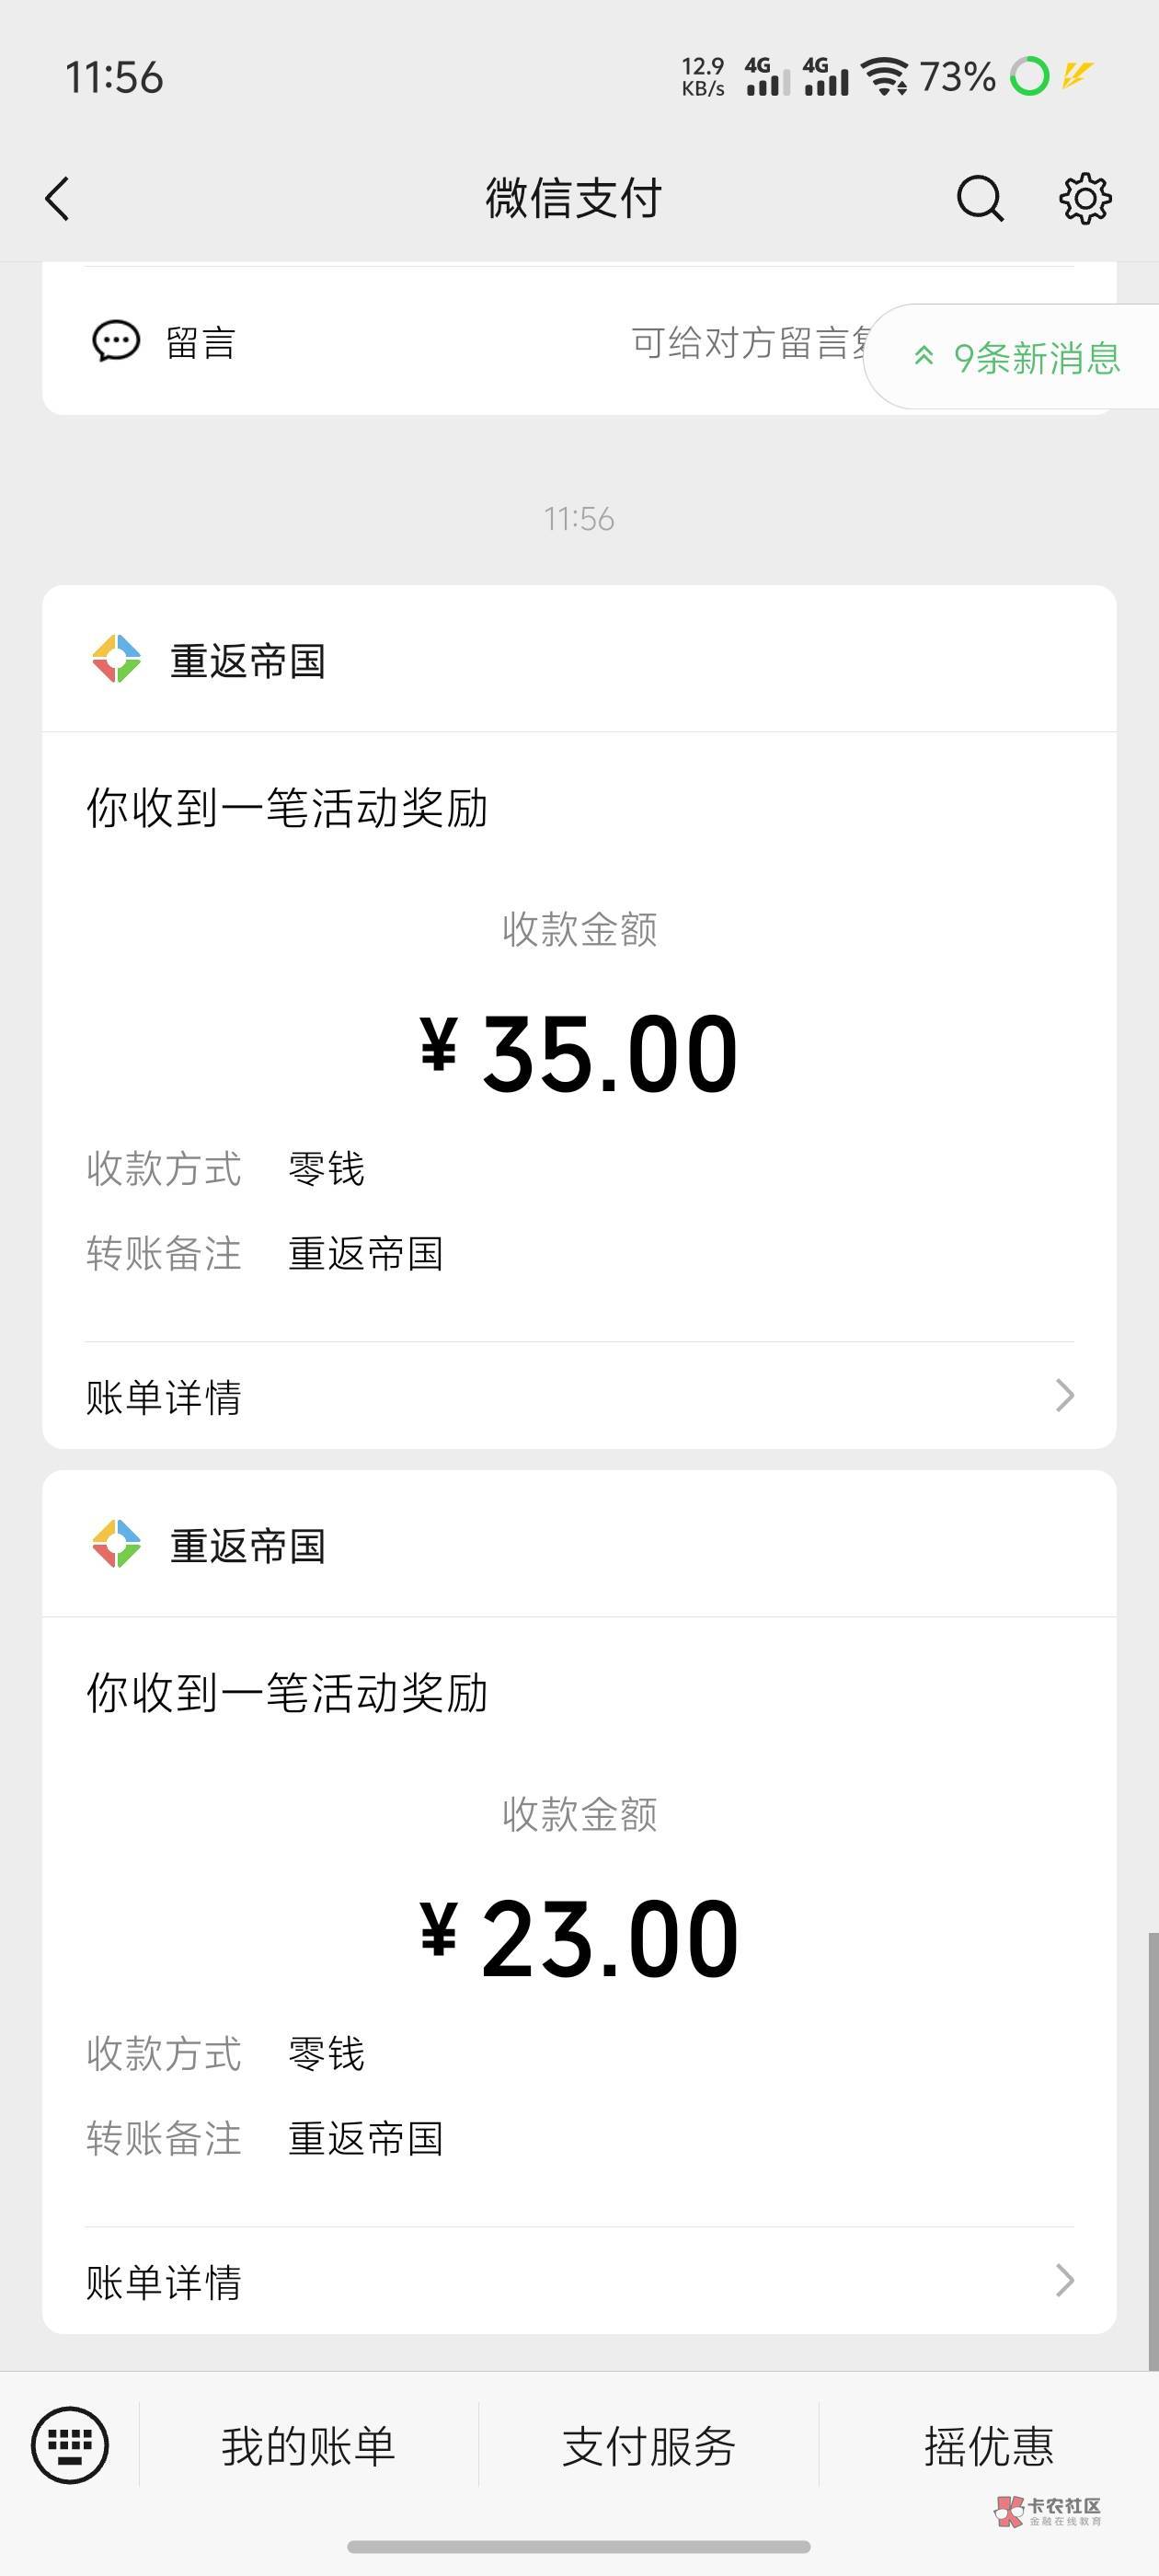Viewport: 1159px width, 2576px height.
Task: Open 账单详情 for the ¥23.00 reward
Action: pos(579,2281)
